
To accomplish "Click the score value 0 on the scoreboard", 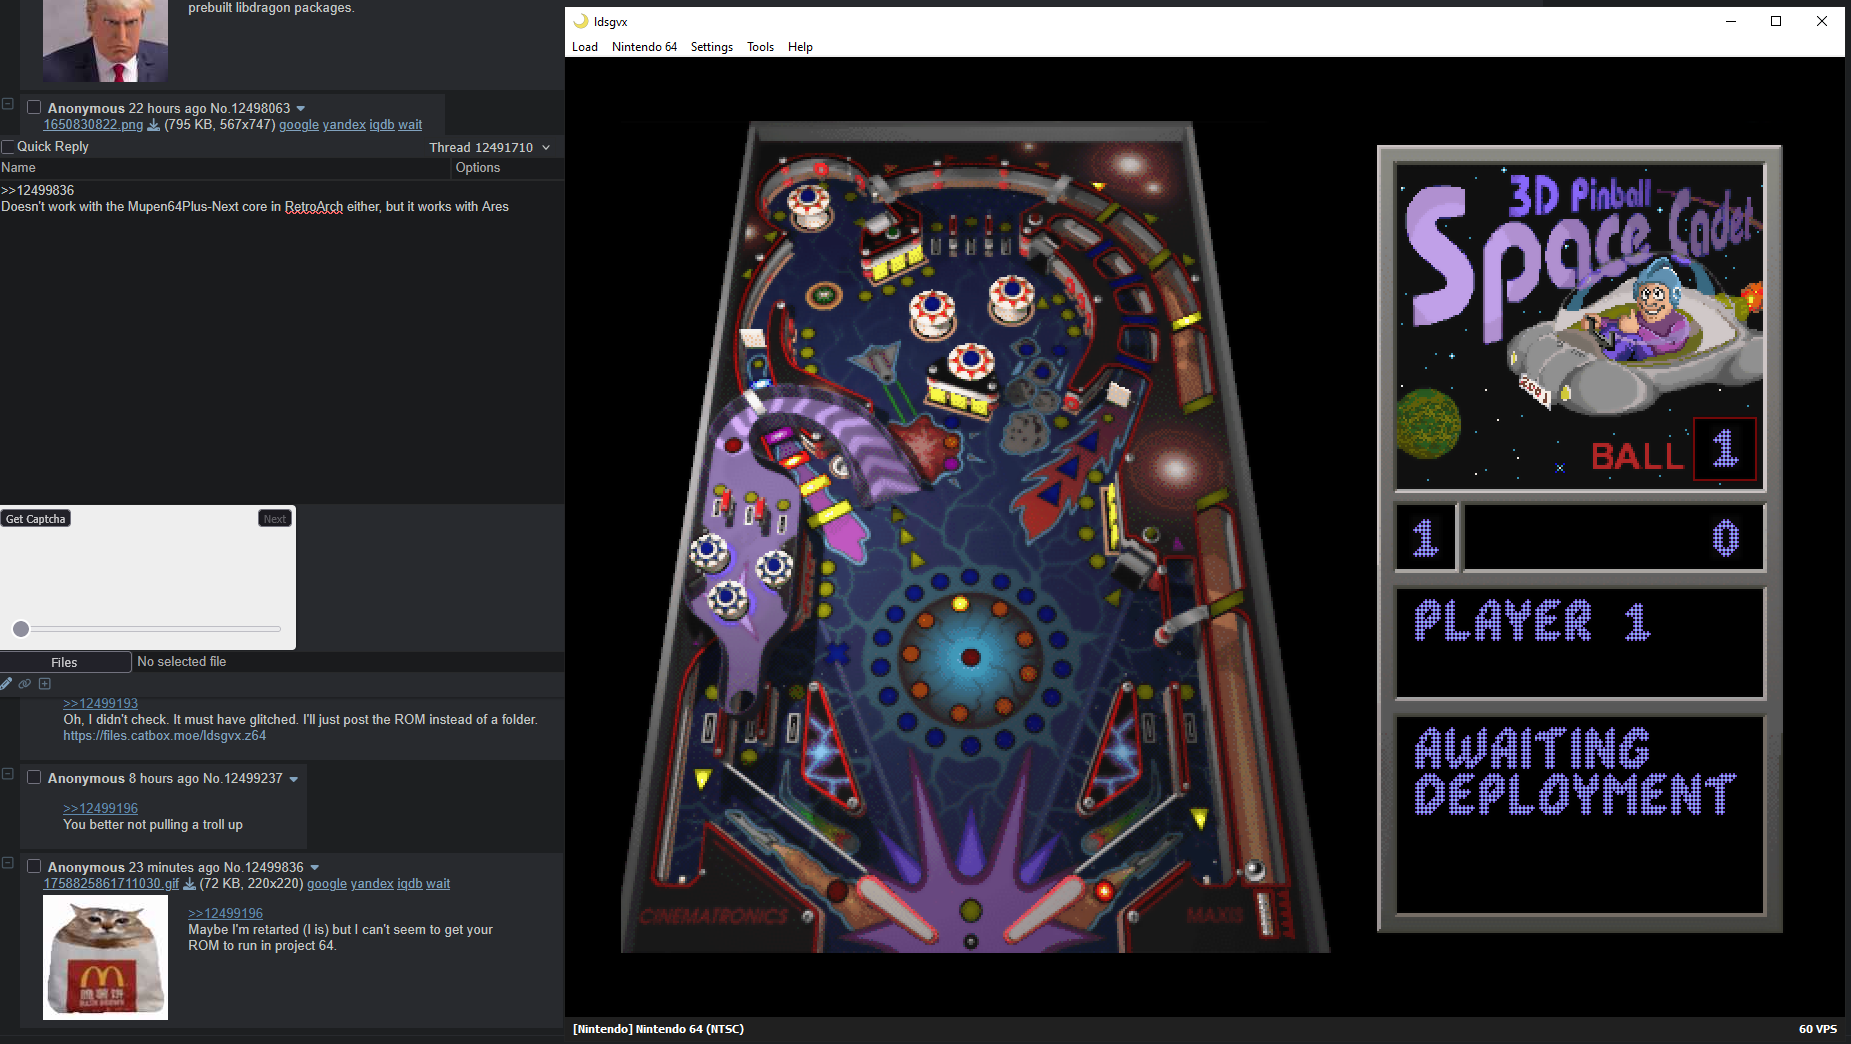I will coord(1726,538).
